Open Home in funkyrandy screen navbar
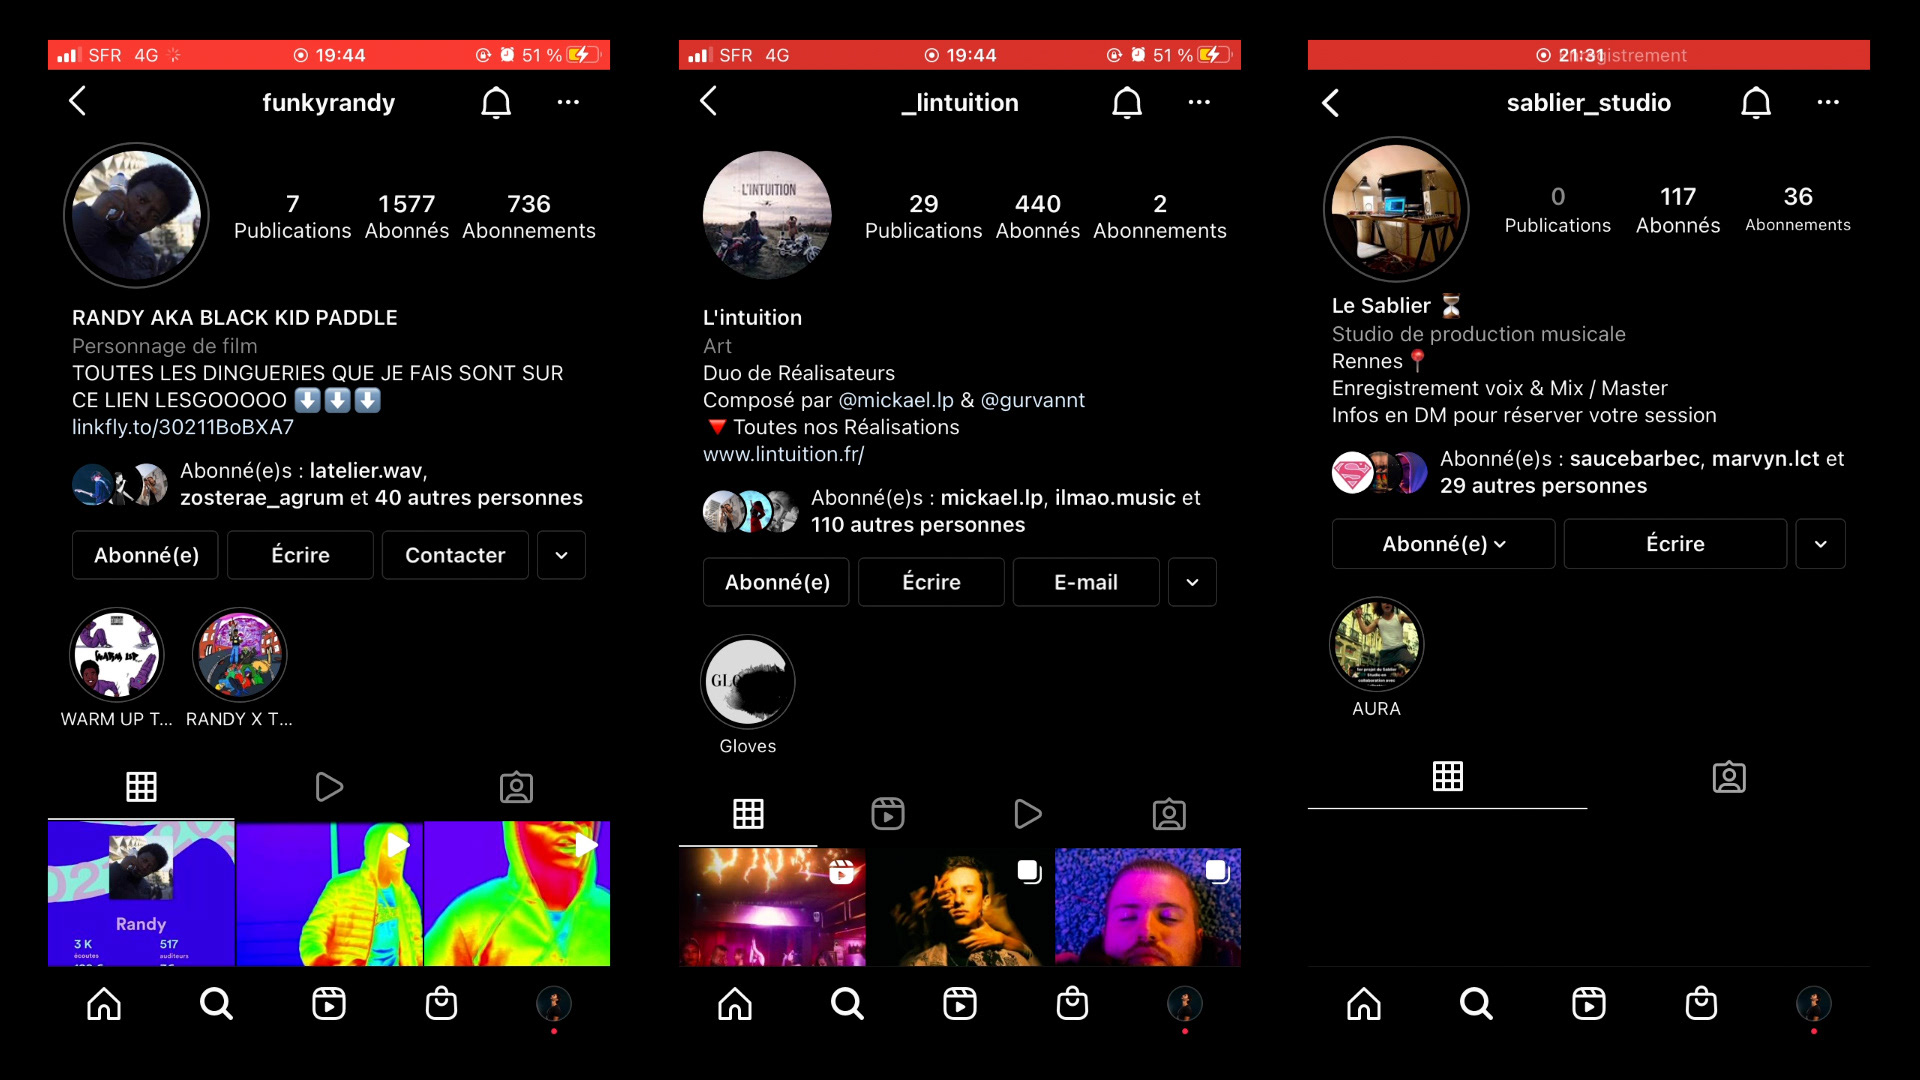Image resolution: width=1920 pixels, height=1080 pixels. coord(104,1003)
